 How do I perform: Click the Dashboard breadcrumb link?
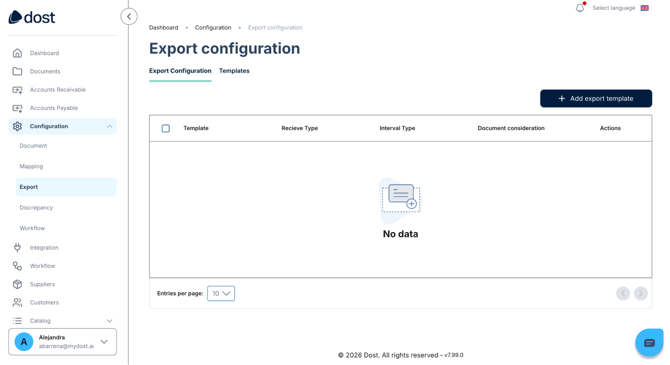(x=164, y=28)
